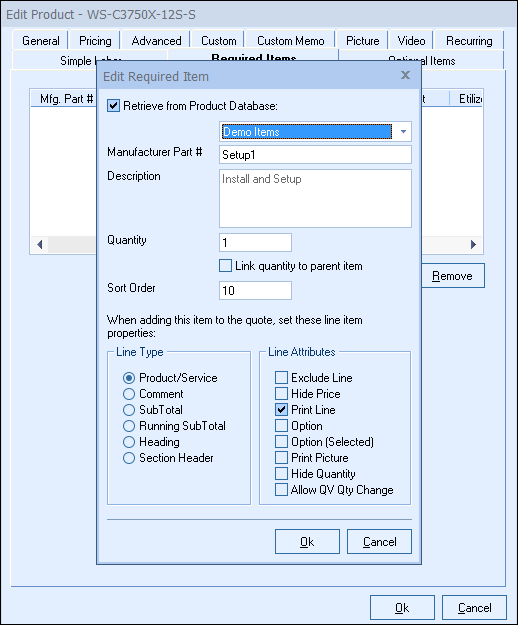This screenshot has height=625, width=518.
Task: Open the Custom Memo tab
Action: pyautogui.click(x=290, y=41)
